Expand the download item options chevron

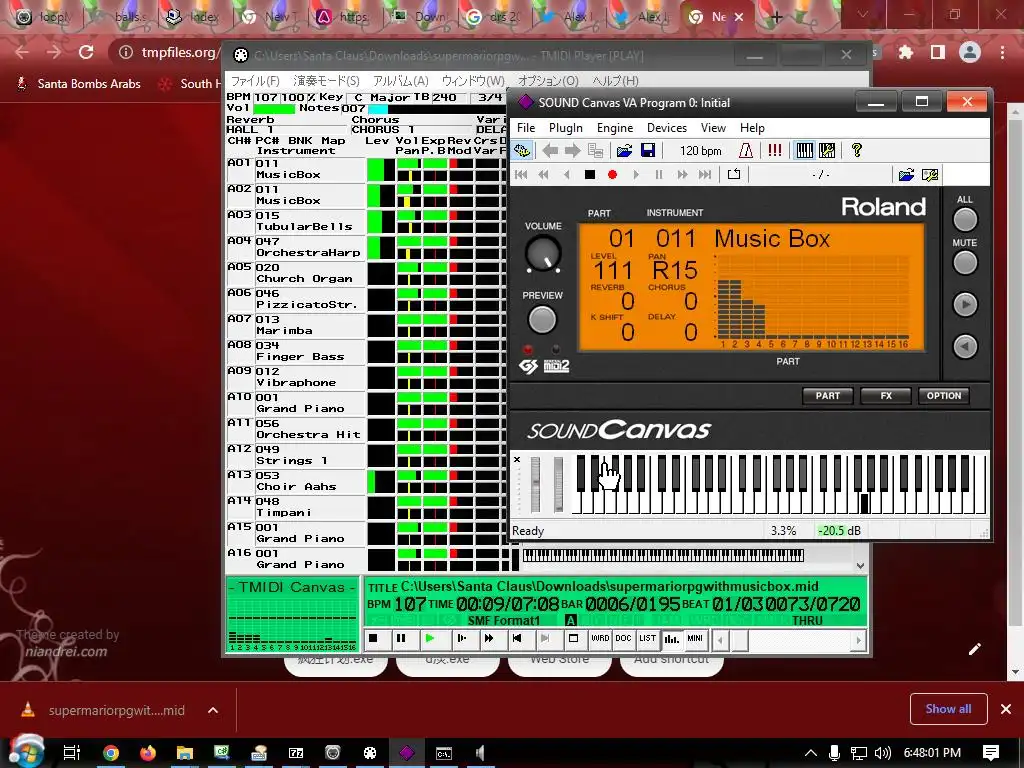(x=213, y=710)
